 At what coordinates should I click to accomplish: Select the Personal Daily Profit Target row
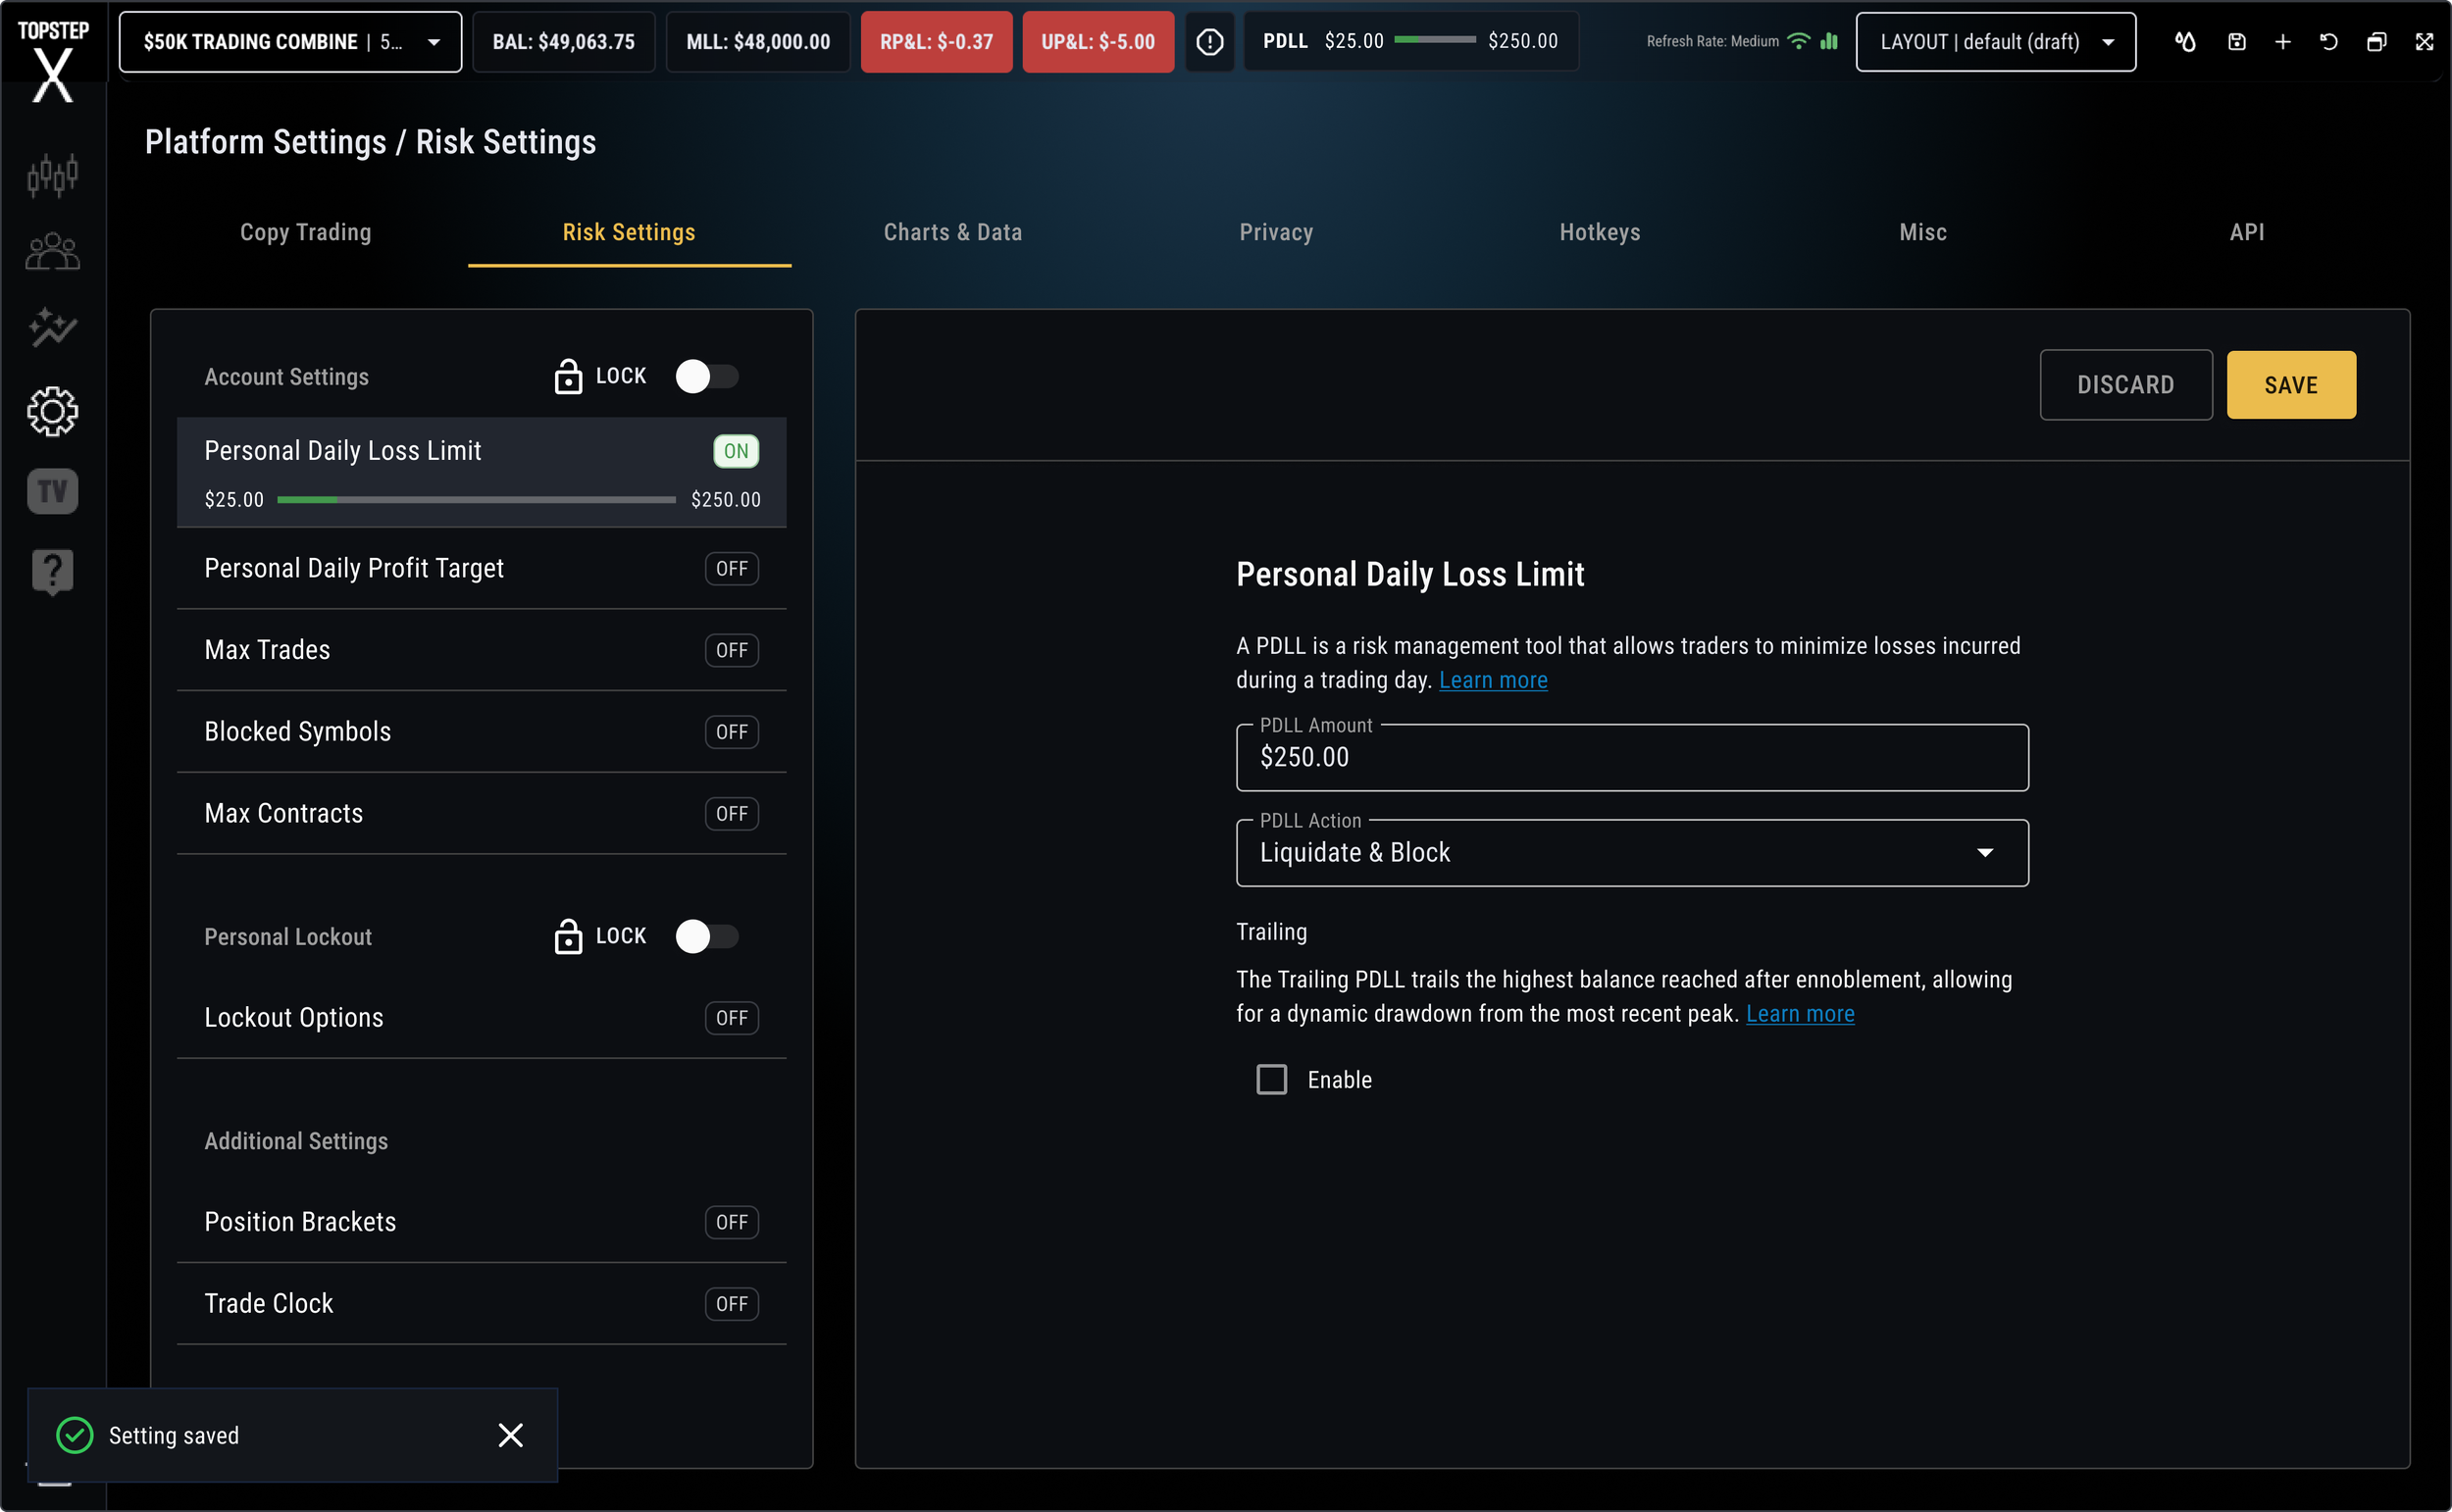point(482,568)
